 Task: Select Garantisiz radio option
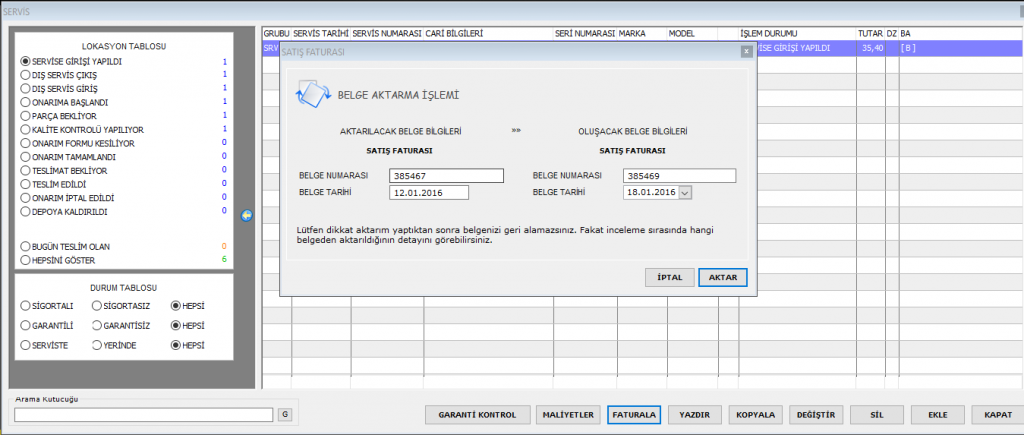pos(97,326)
